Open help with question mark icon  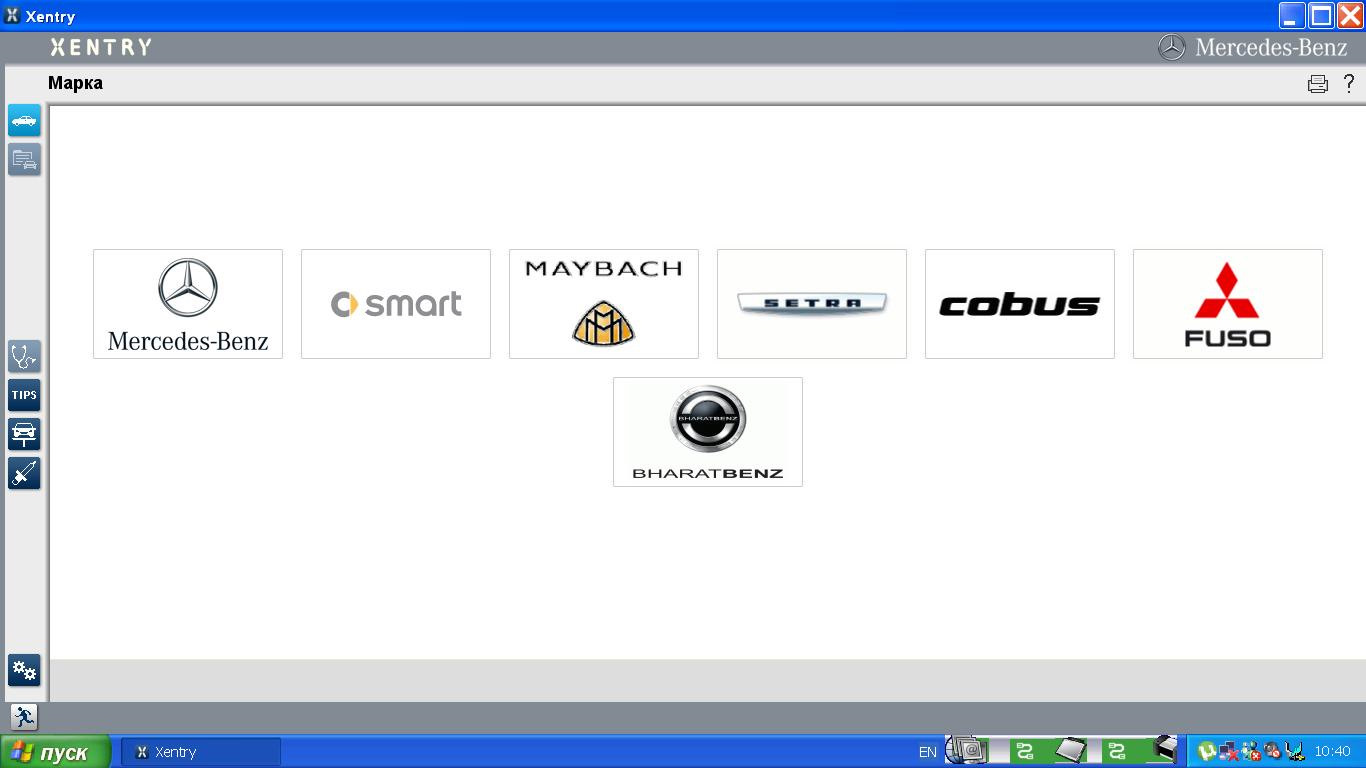pyautogui.click(x=1349, y=84)
